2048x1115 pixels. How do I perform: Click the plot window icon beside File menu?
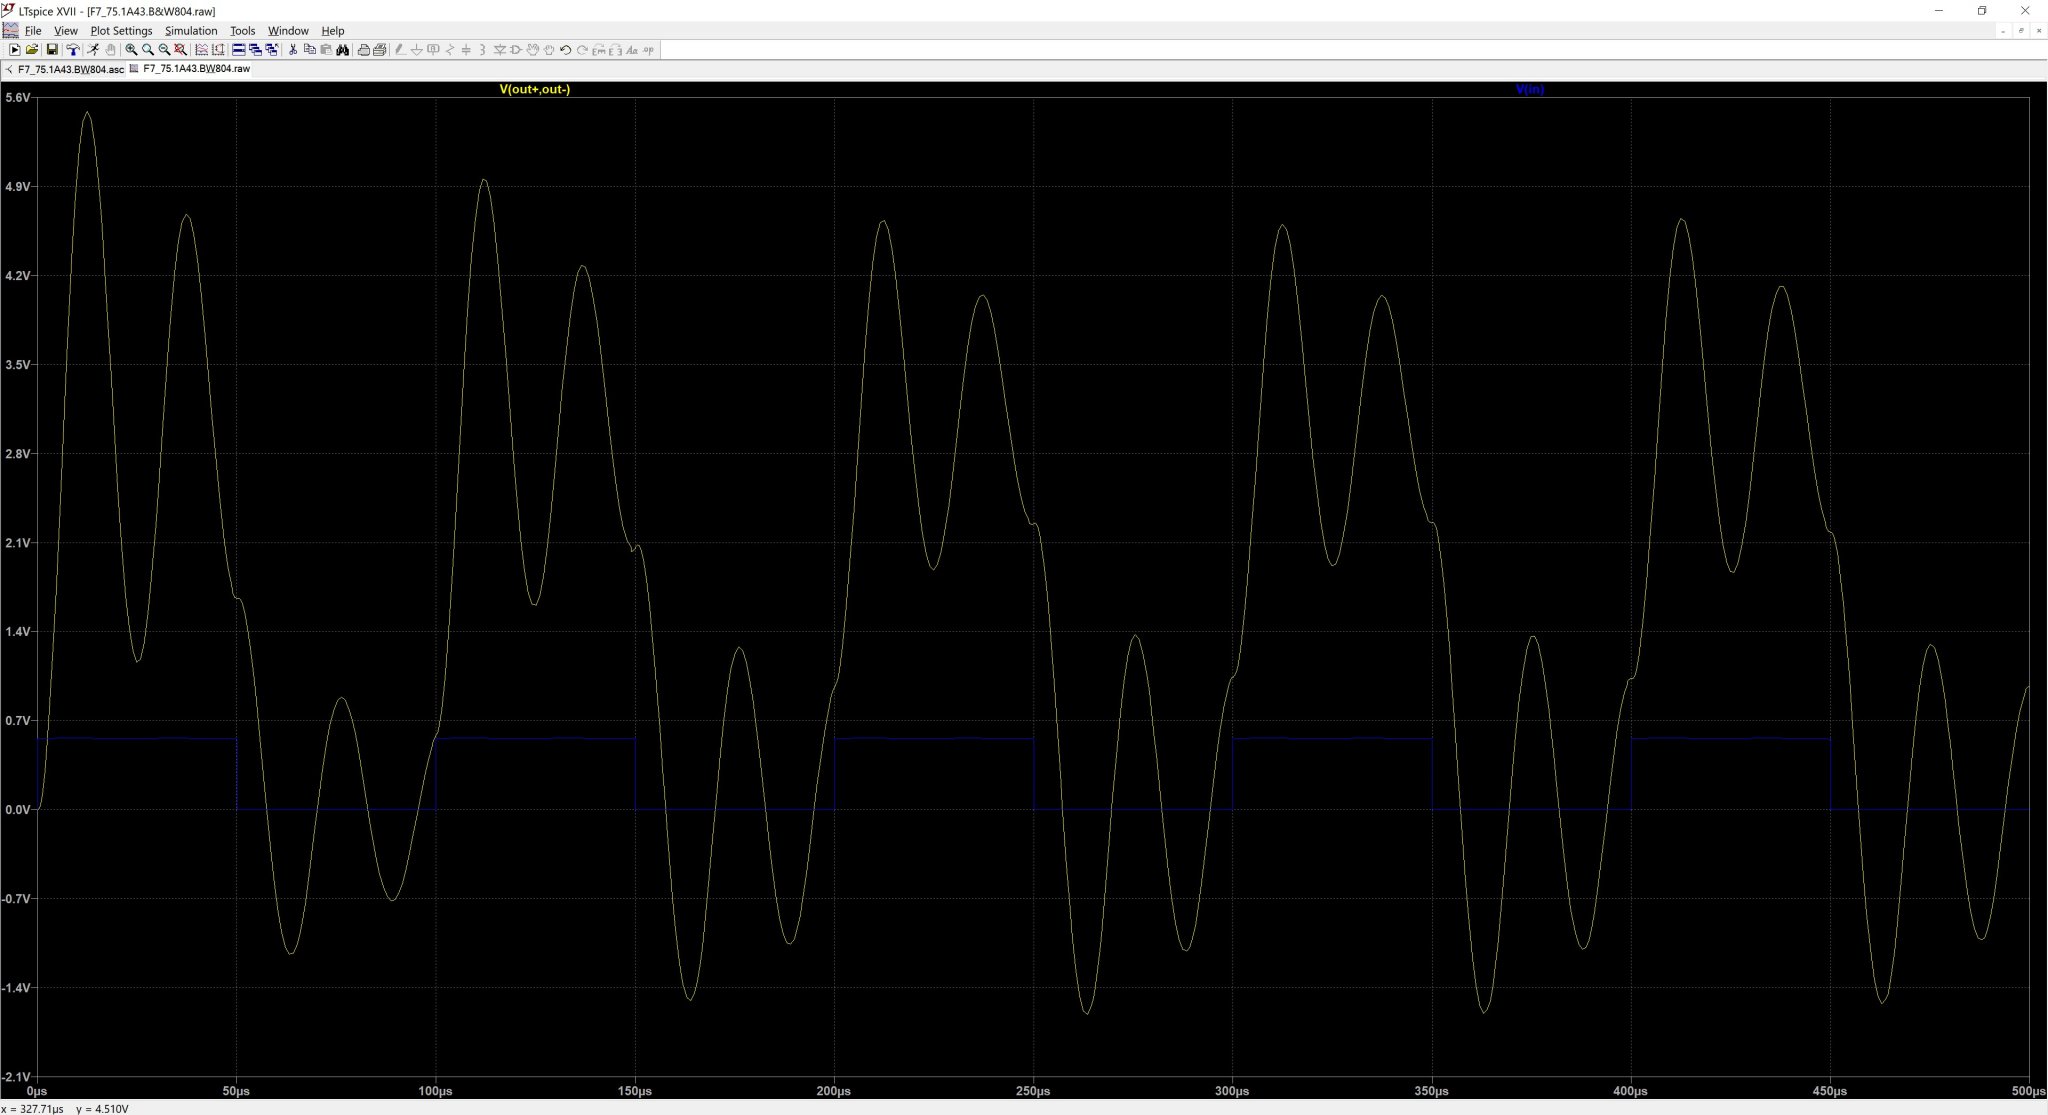tap(10, 31)
